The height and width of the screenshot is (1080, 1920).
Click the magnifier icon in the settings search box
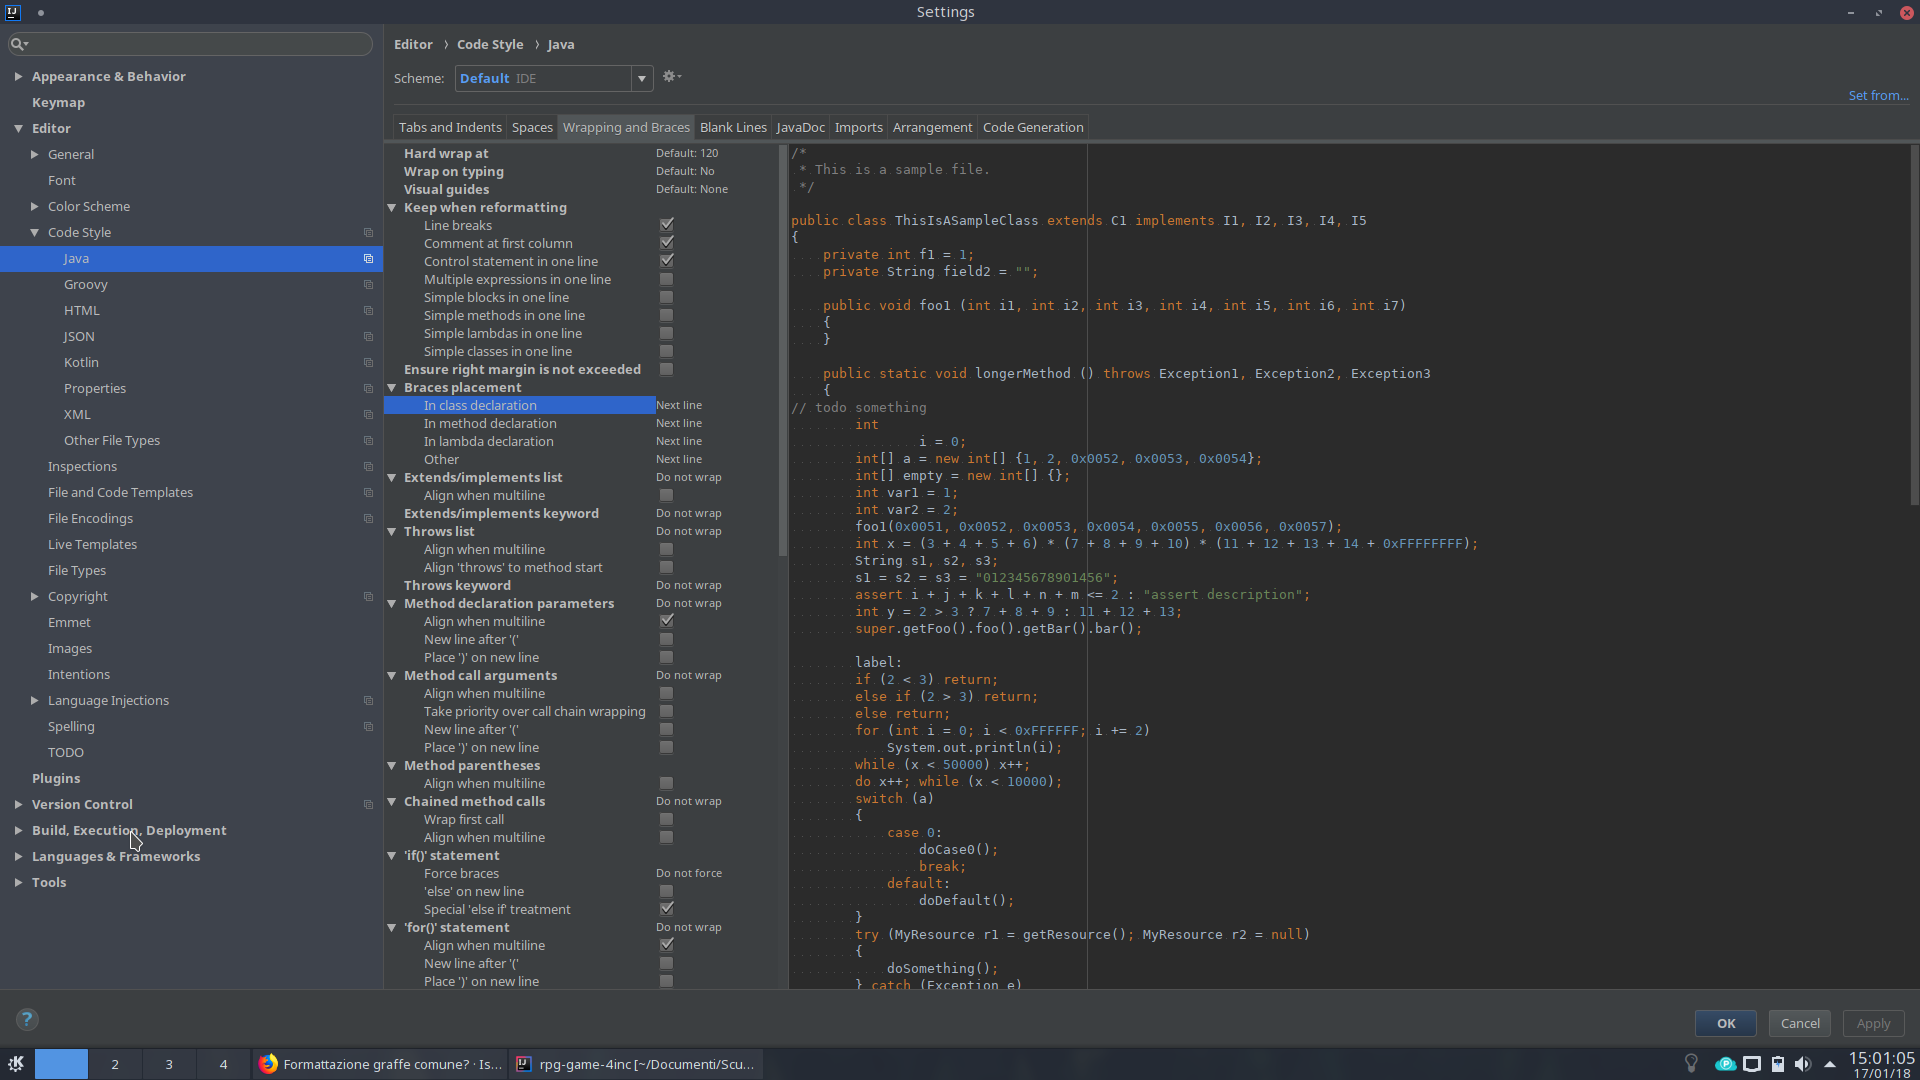click(18, 44)
